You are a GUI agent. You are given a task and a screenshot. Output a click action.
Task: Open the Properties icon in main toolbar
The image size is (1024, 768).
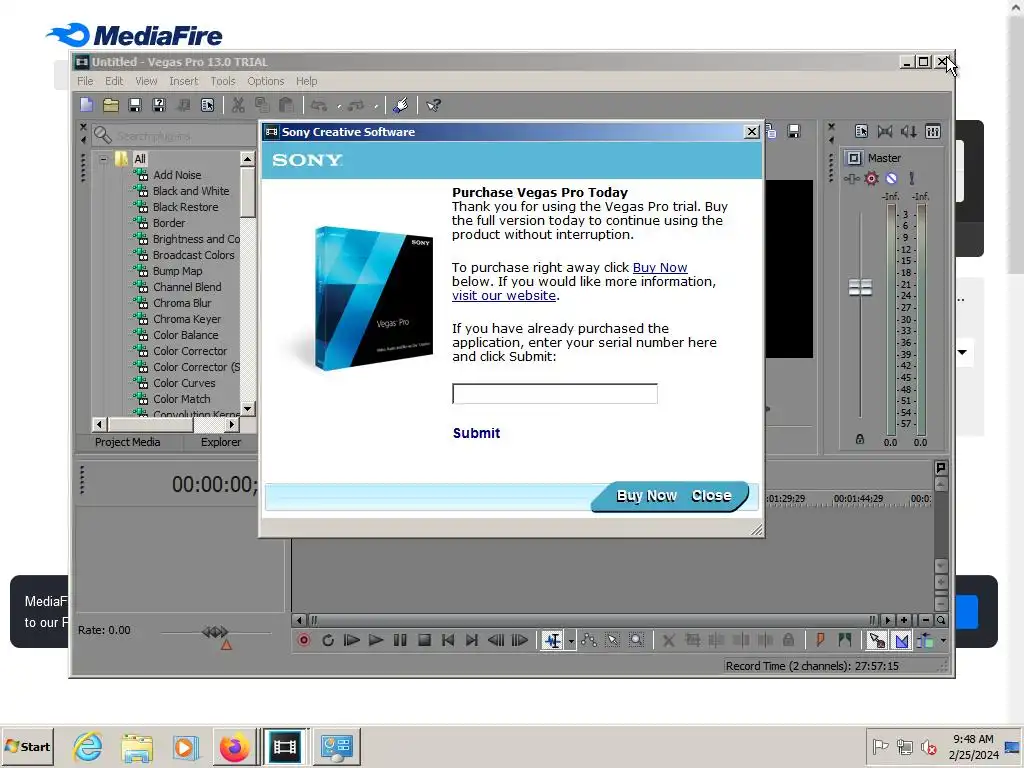click(x=208, y=105)
